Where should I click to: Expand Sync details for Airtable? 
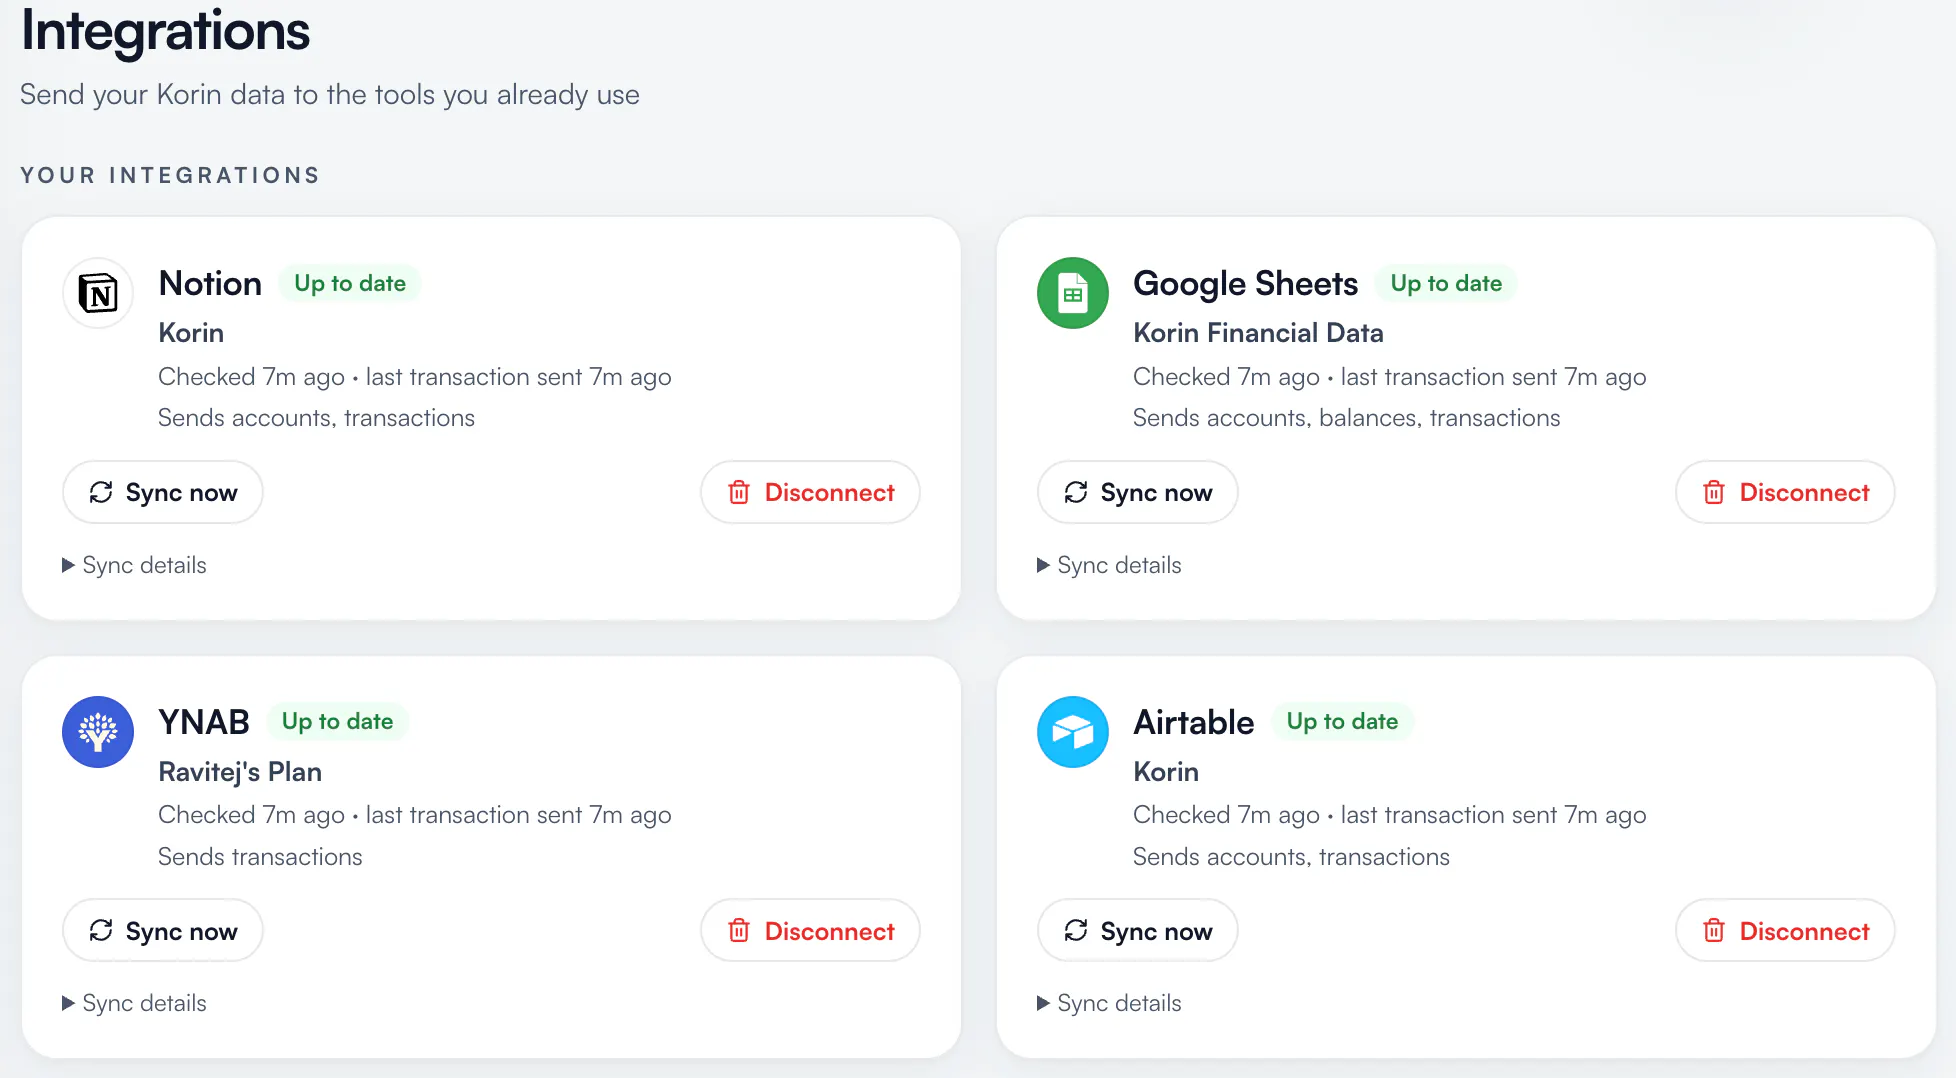point(1109,1003)
